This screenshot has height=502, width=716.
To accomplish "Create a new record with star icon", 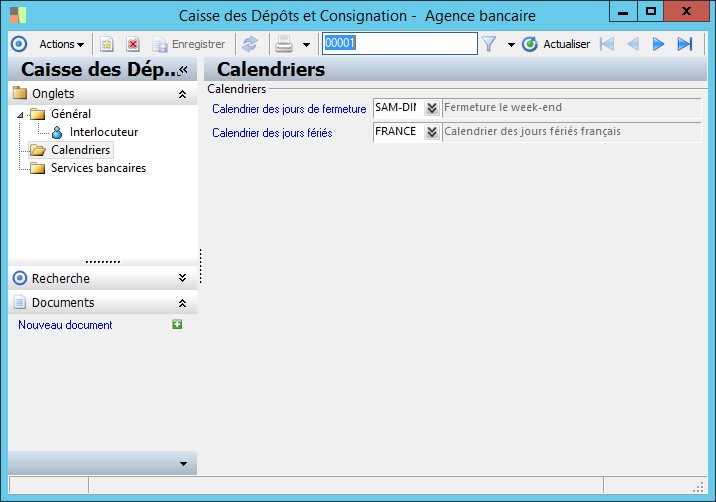I will point(107,44).
